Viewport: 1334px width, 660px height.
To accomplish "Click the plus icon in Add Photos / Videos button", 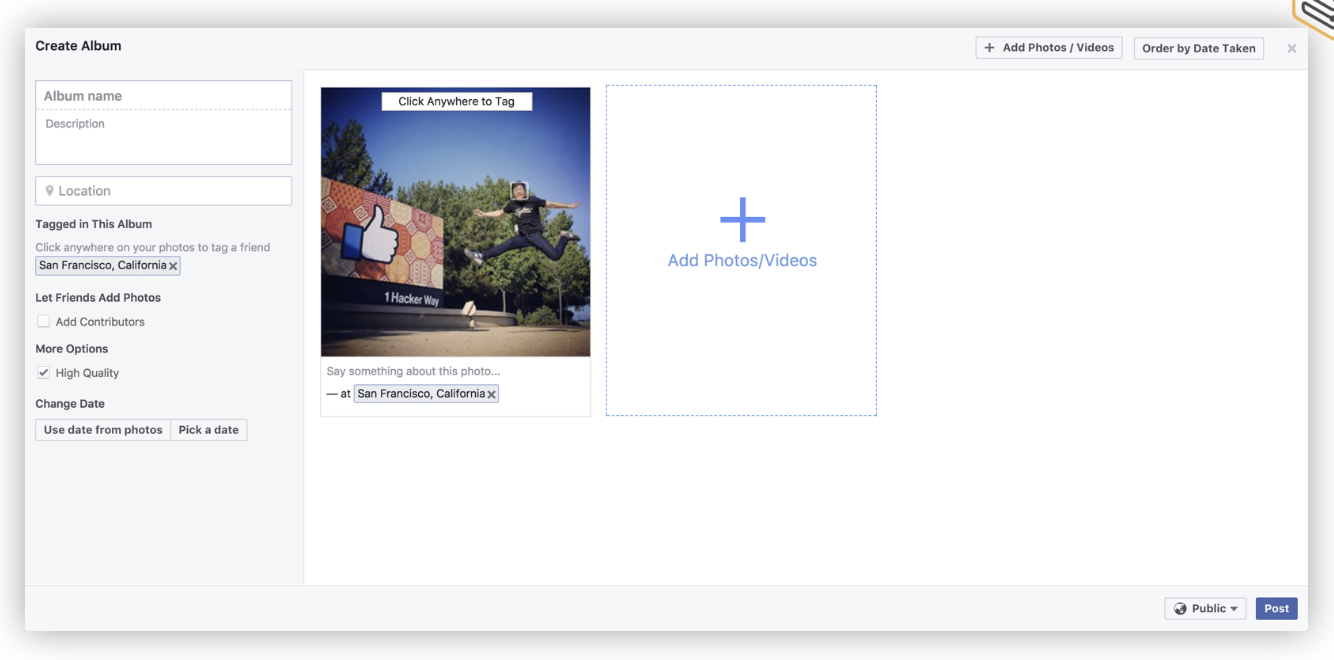I will click(989, 48).
